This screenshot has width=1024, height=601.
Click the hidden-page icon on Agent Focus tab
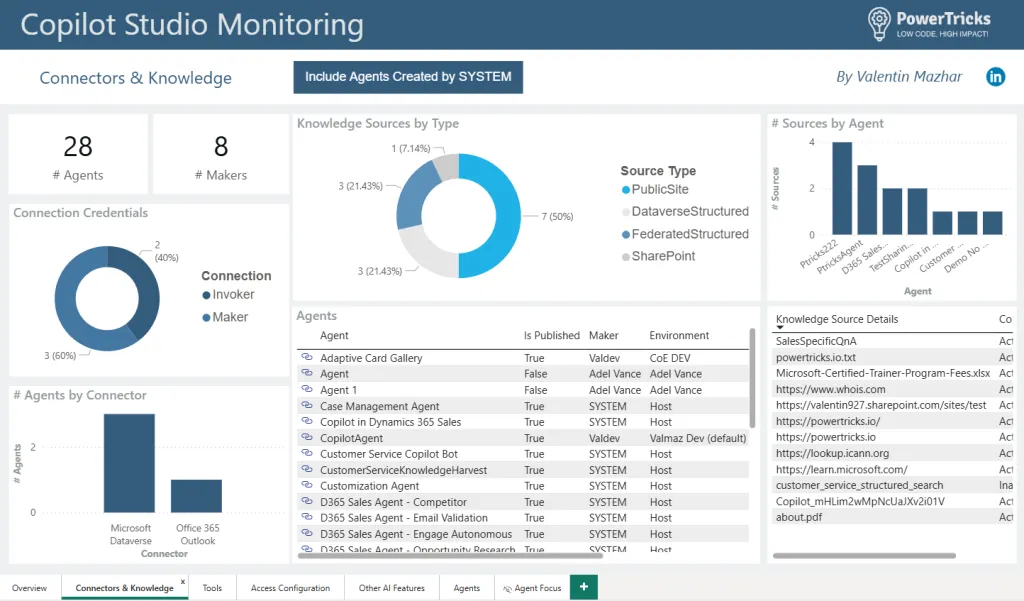point(507,589)
